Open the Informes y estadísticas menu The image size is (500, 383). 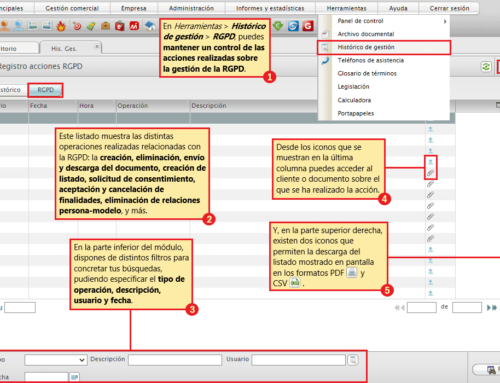coord(270,8)
